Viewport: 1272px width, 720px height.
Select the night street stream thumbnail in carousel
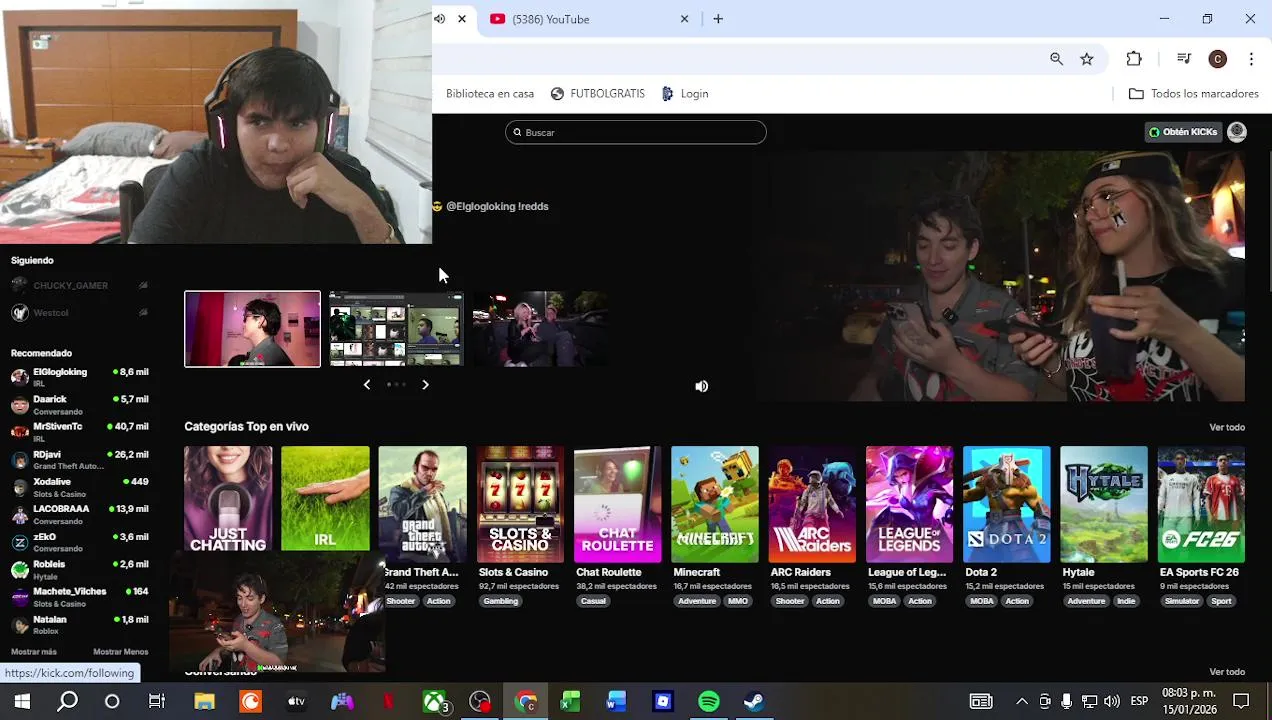pyautogui.click(x=540, y=329)
